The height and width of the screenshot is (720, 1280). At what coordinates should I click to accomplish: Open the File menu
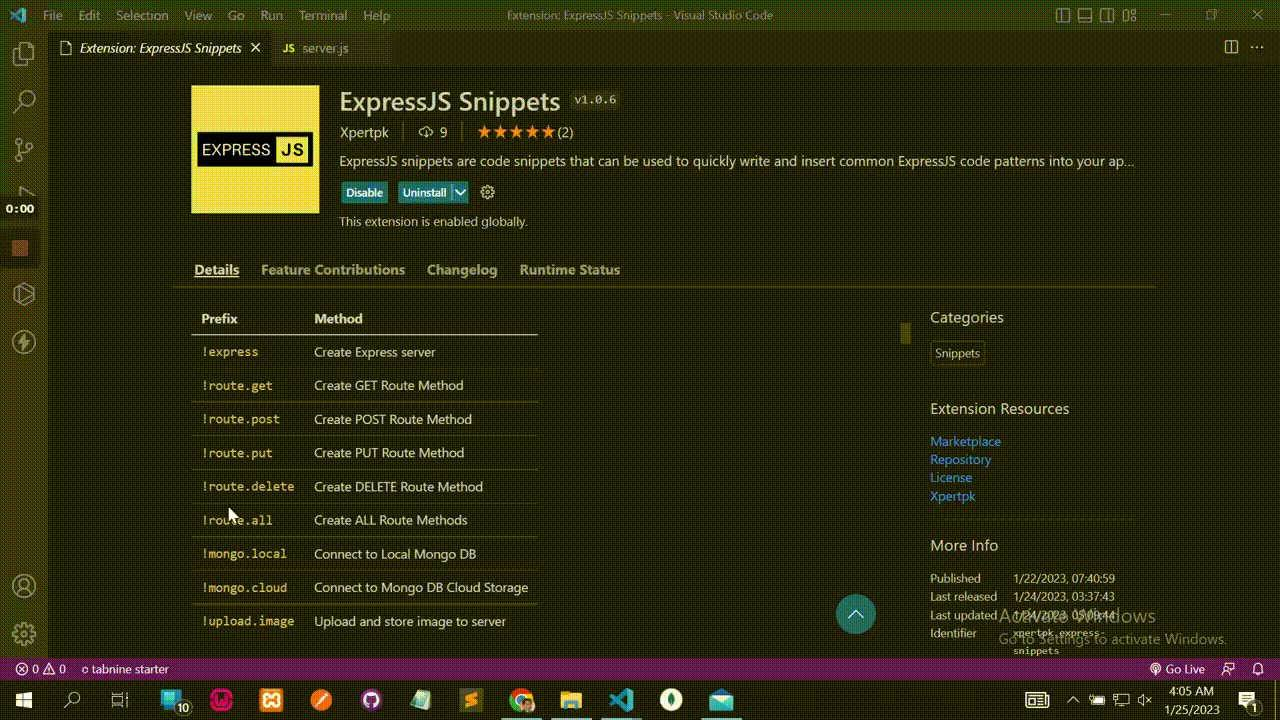click(x=53, y=16)
